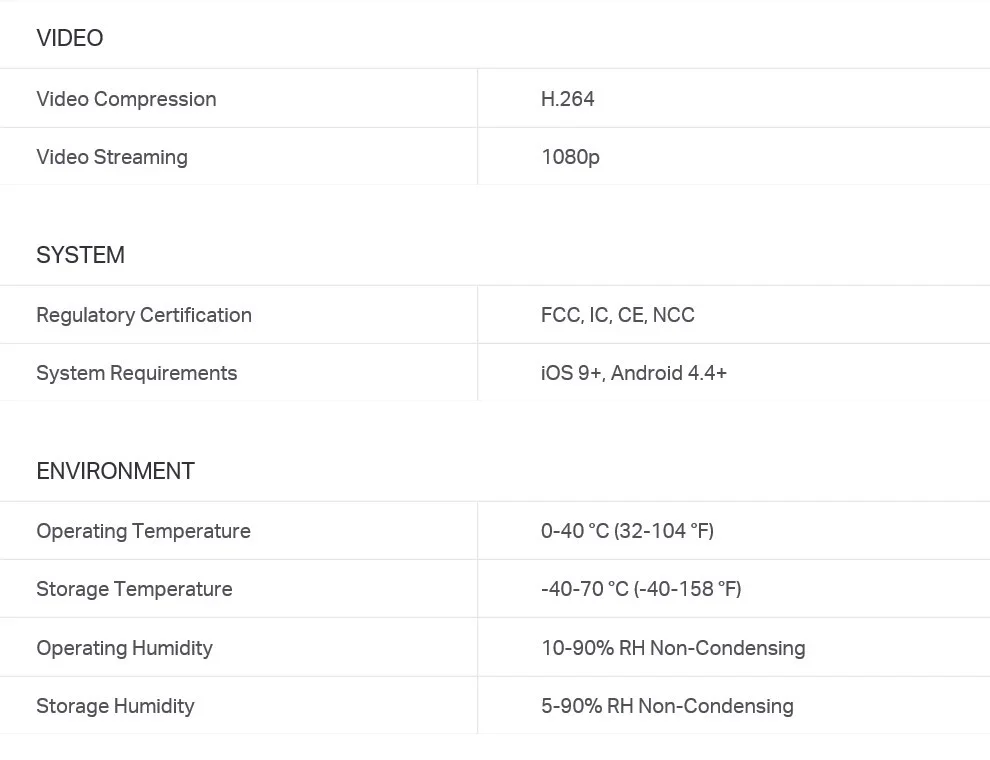Select the Video Compression label
Viewport: 990px width, 760px height.
tap(126, 99)
